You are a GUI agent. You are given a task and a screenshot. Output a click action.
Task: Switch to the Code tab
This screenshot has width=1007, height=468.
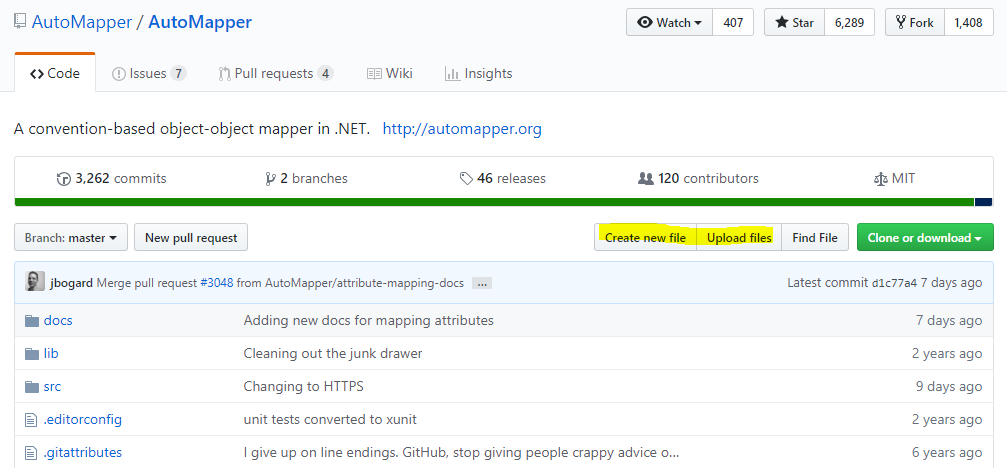55,73
